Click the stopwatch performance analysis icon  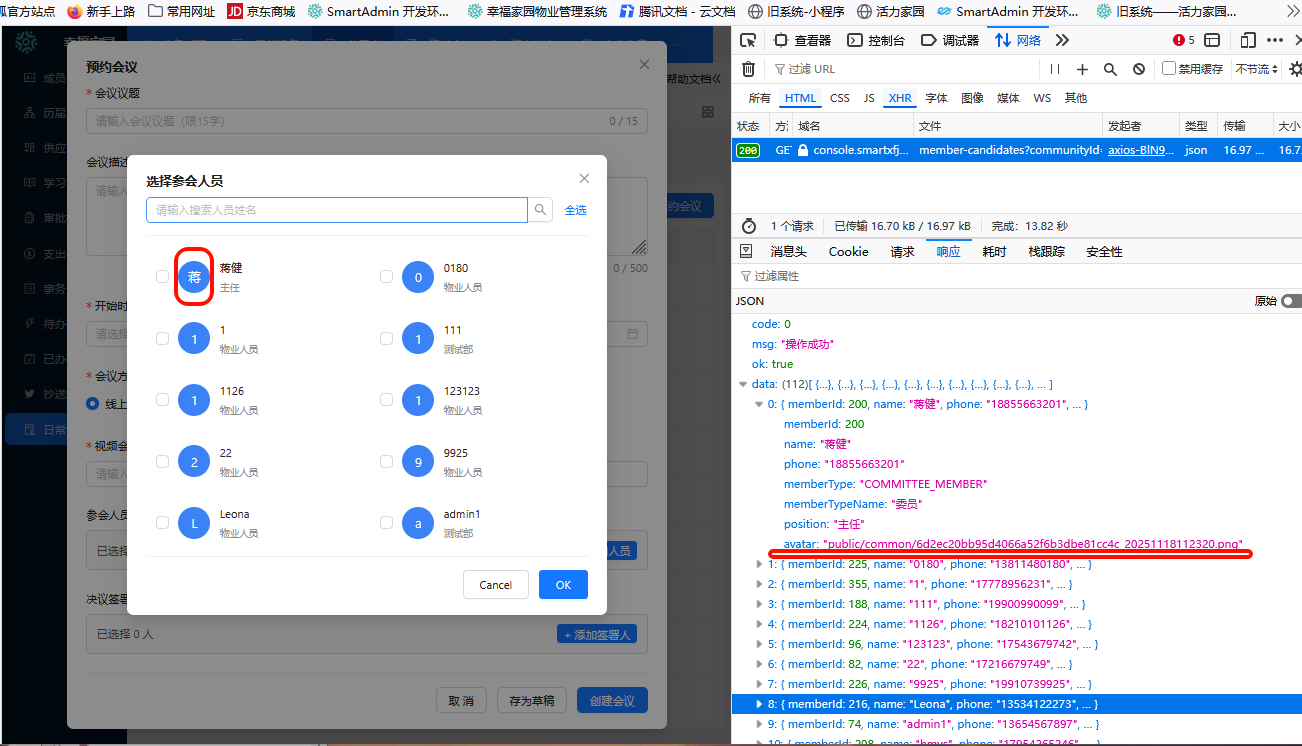tap(748, 226)
